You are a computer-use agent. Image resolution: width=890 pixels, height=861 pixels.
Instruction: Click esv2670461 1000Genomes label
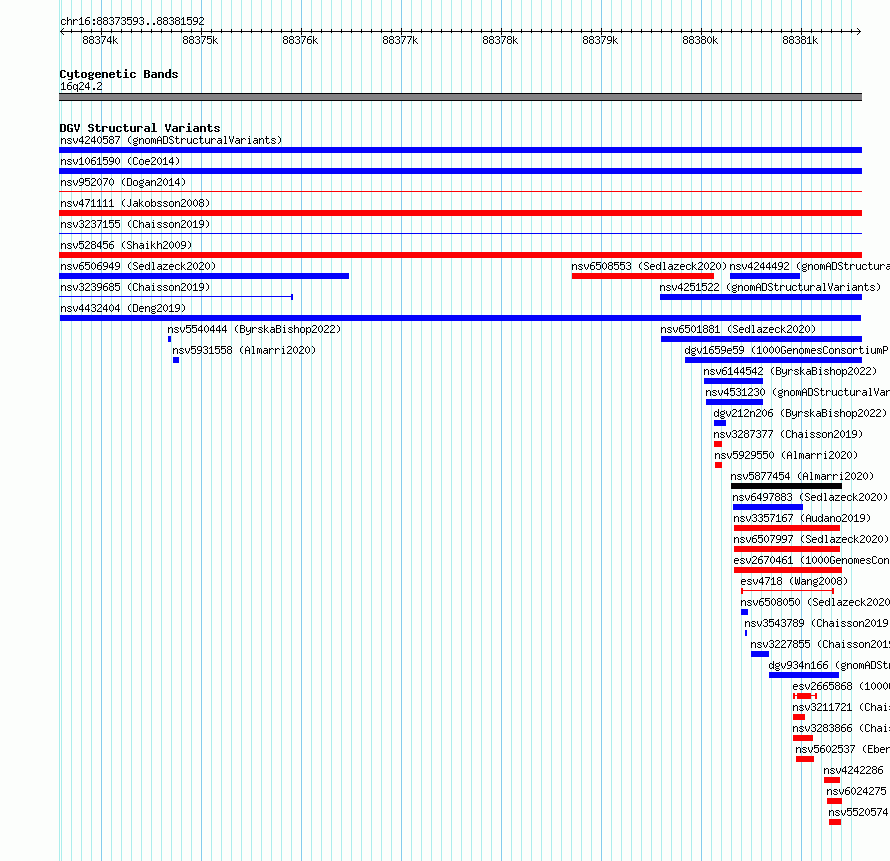[x=812, y=560]
